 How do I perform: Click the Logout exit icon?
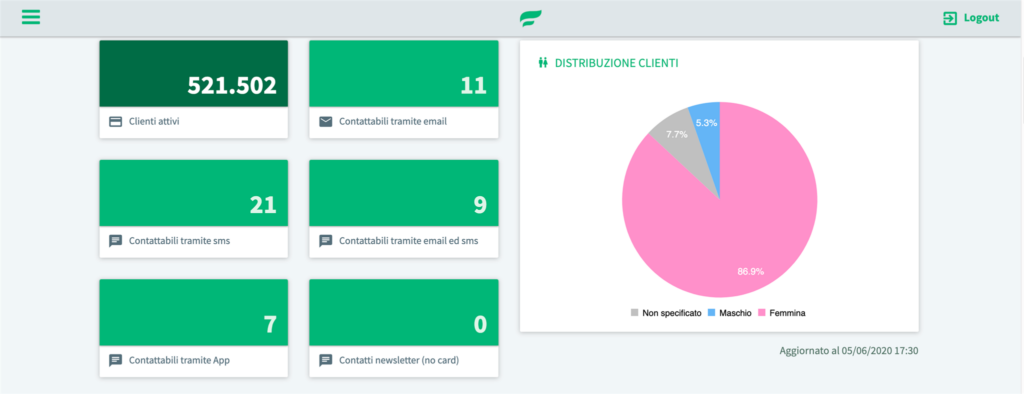point(950,18)
